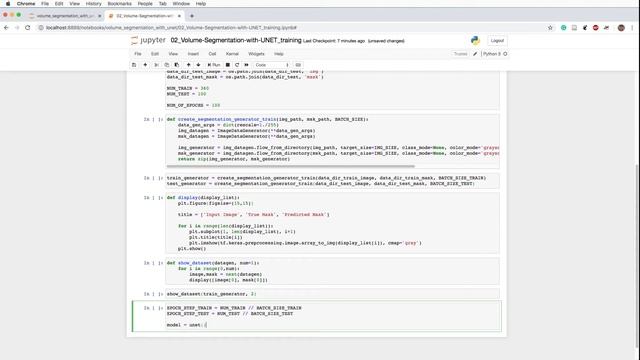Place cursor in the model = unet( cell
Viewport: 640px width, 360px height.
click(x=332, y=316)
